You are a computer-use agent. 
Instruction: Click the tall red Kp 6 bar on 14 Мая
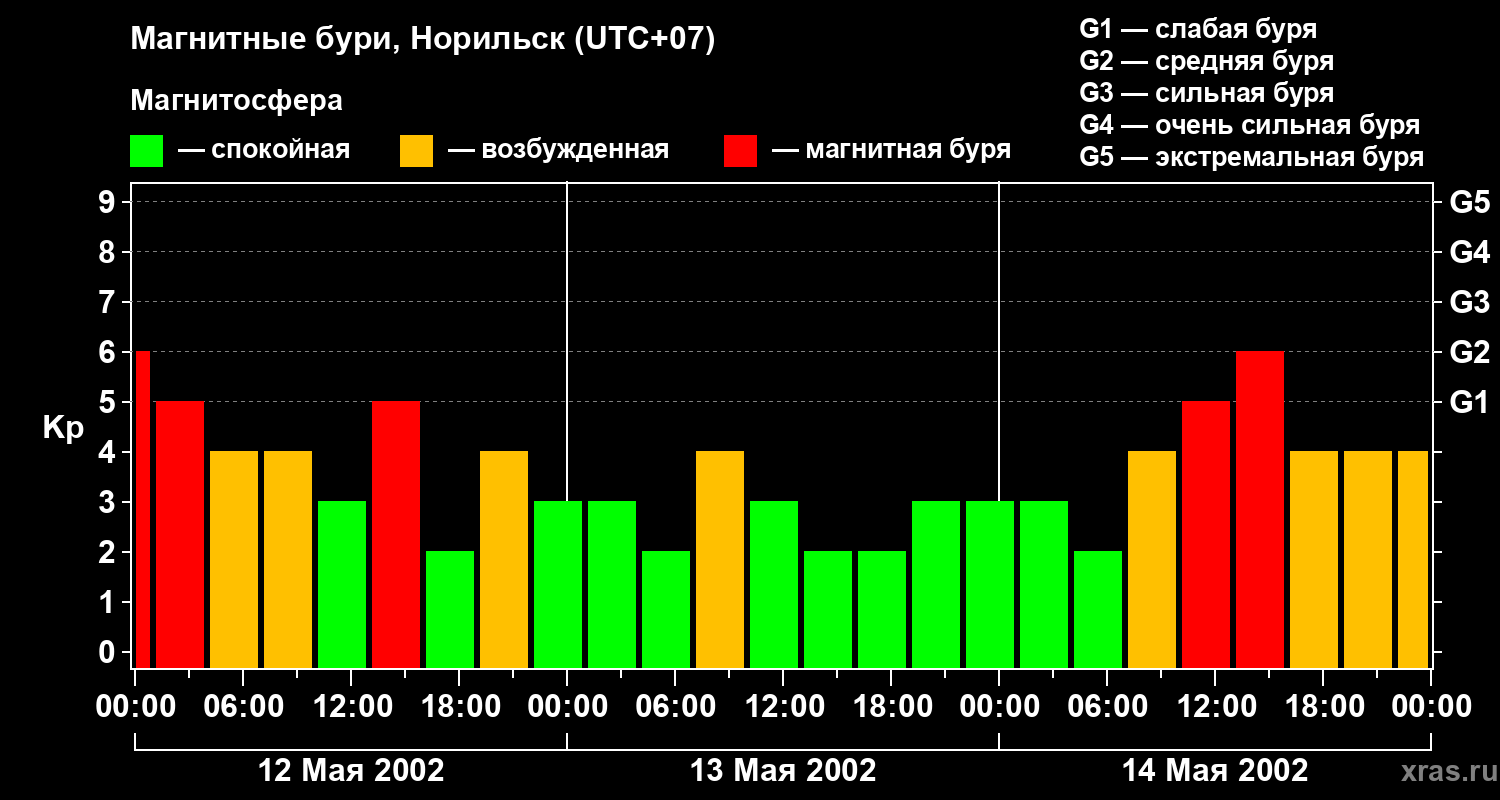(1260, 510)
